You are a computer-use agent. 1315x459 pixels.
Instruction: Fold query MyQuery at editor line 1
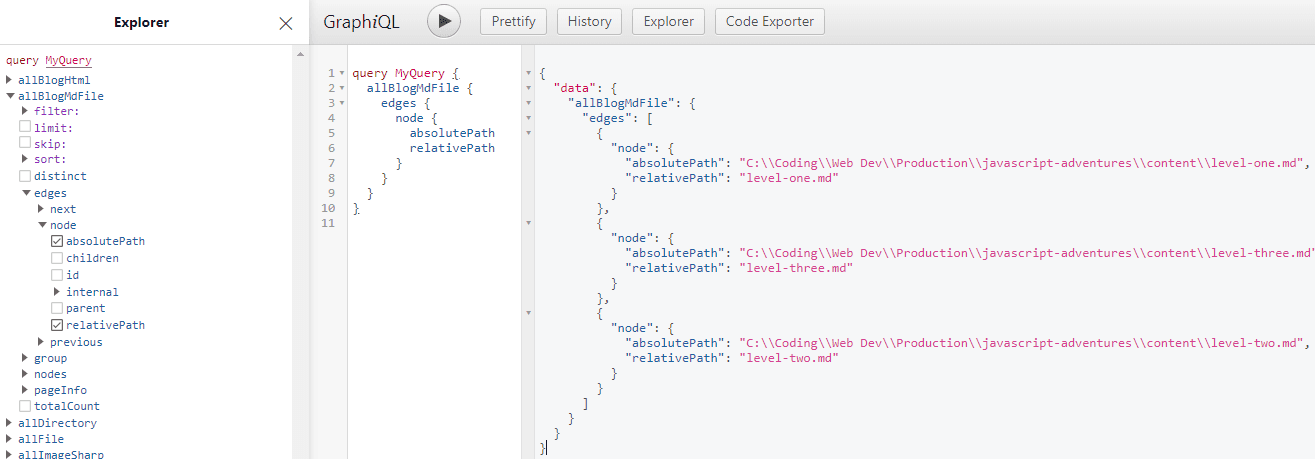[x=342, y=74]
